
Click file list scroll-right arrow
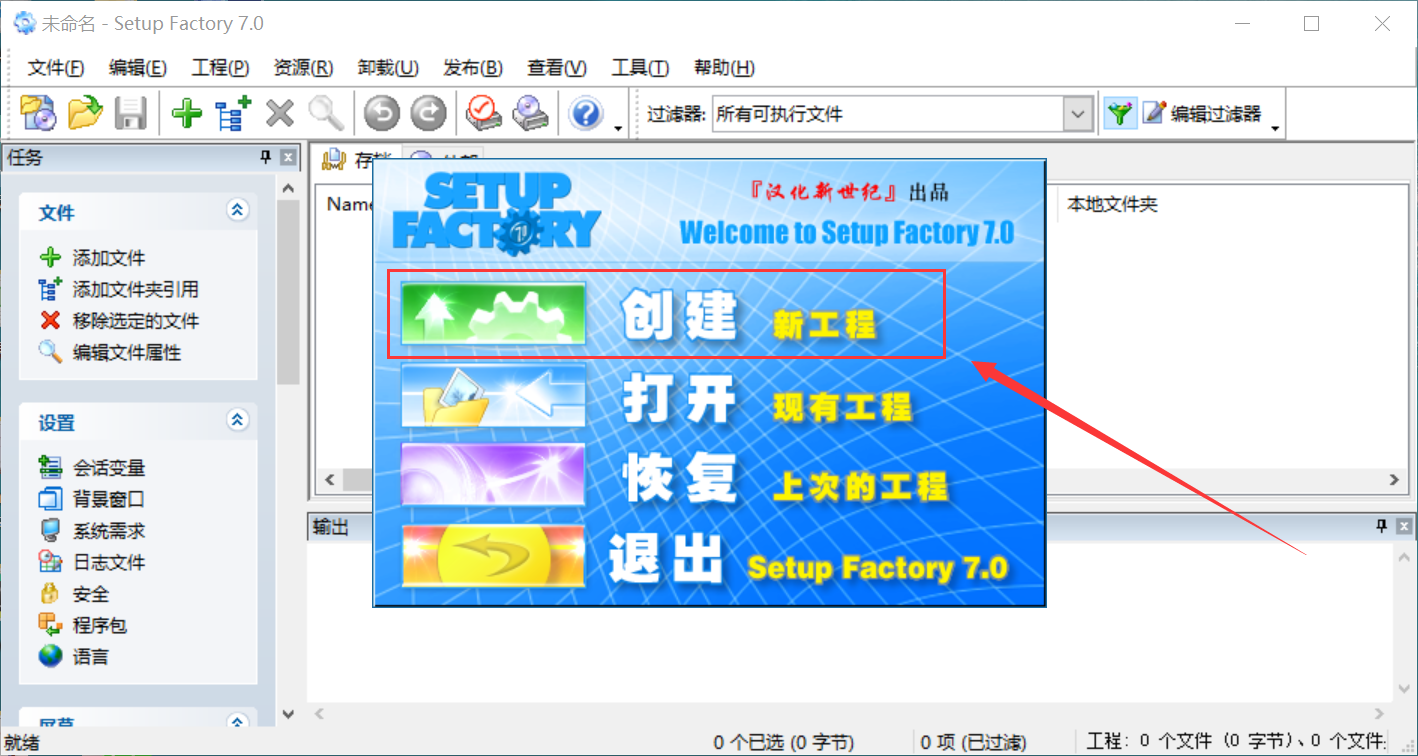(1395, 481)
